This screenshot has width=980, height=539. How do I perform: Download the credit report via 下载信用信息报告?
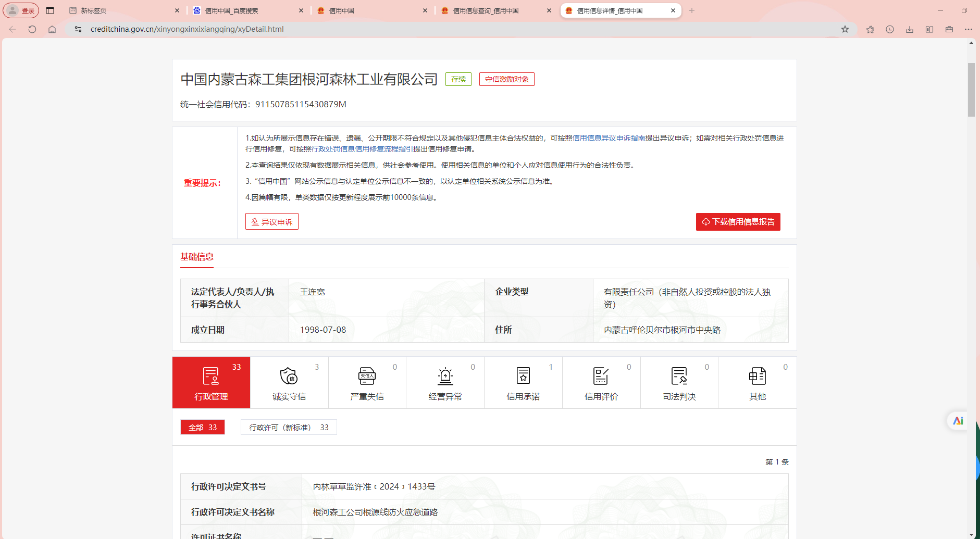point(738,221)
